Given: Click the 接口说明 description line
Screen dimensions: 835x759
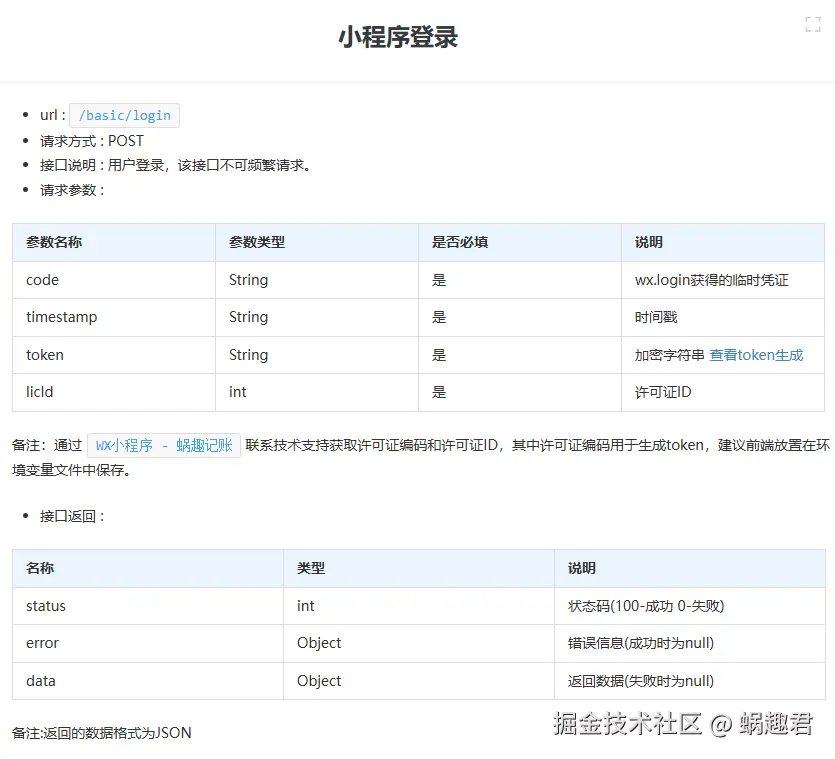Looking at the screenshot, I should pyautogui.click(x=175, y=166).
